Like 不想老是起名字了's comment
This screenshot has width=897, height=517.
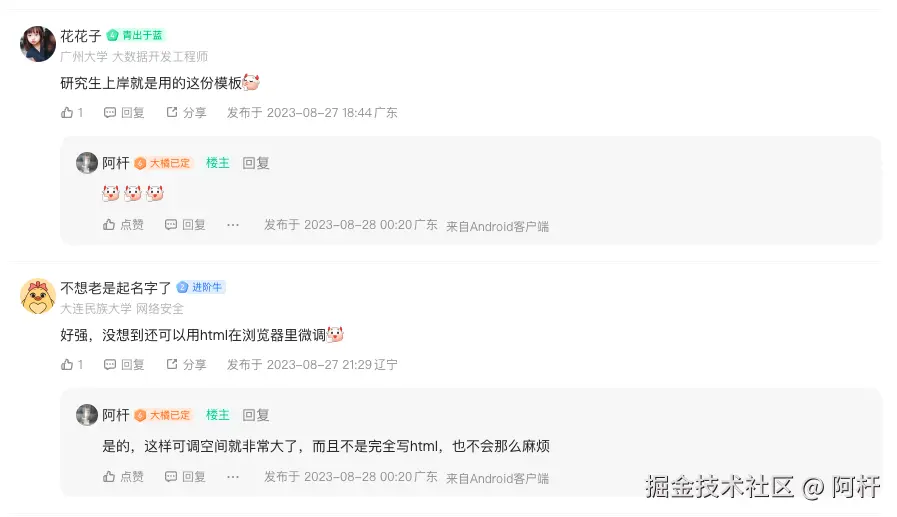point(72,364)
